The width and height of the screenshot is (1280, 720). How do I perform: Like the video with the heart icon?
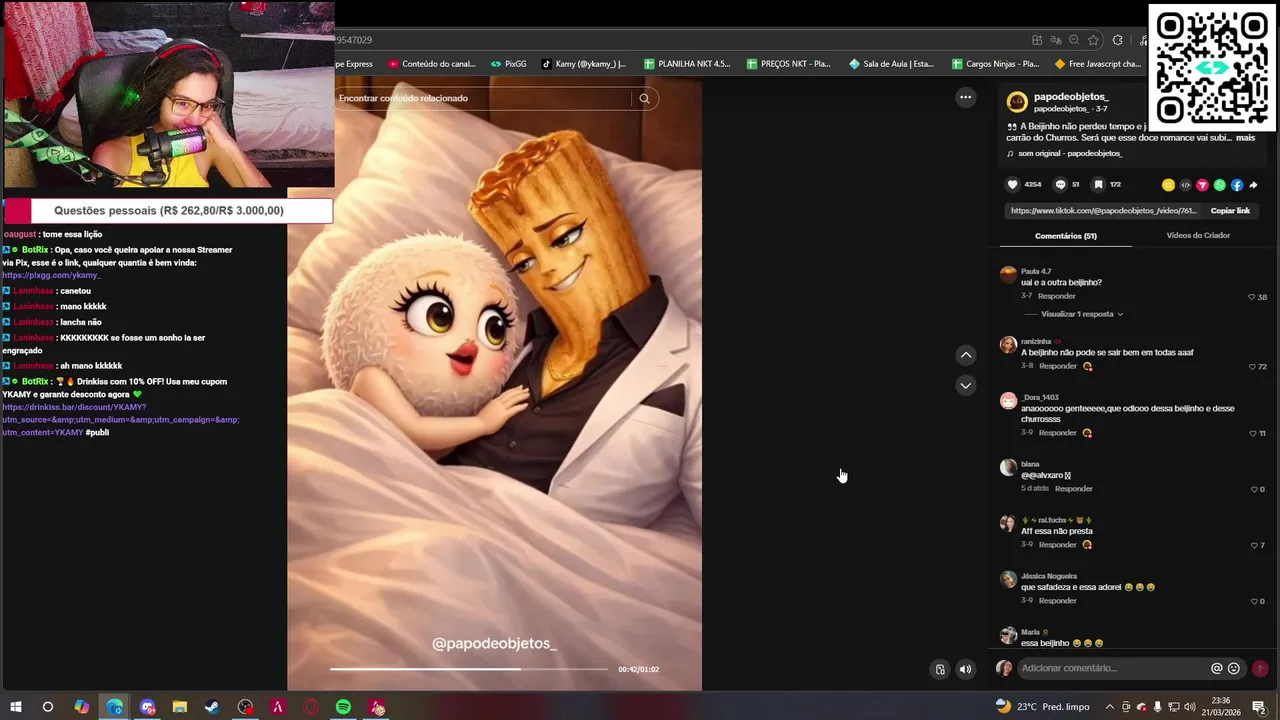[1012, 185]
